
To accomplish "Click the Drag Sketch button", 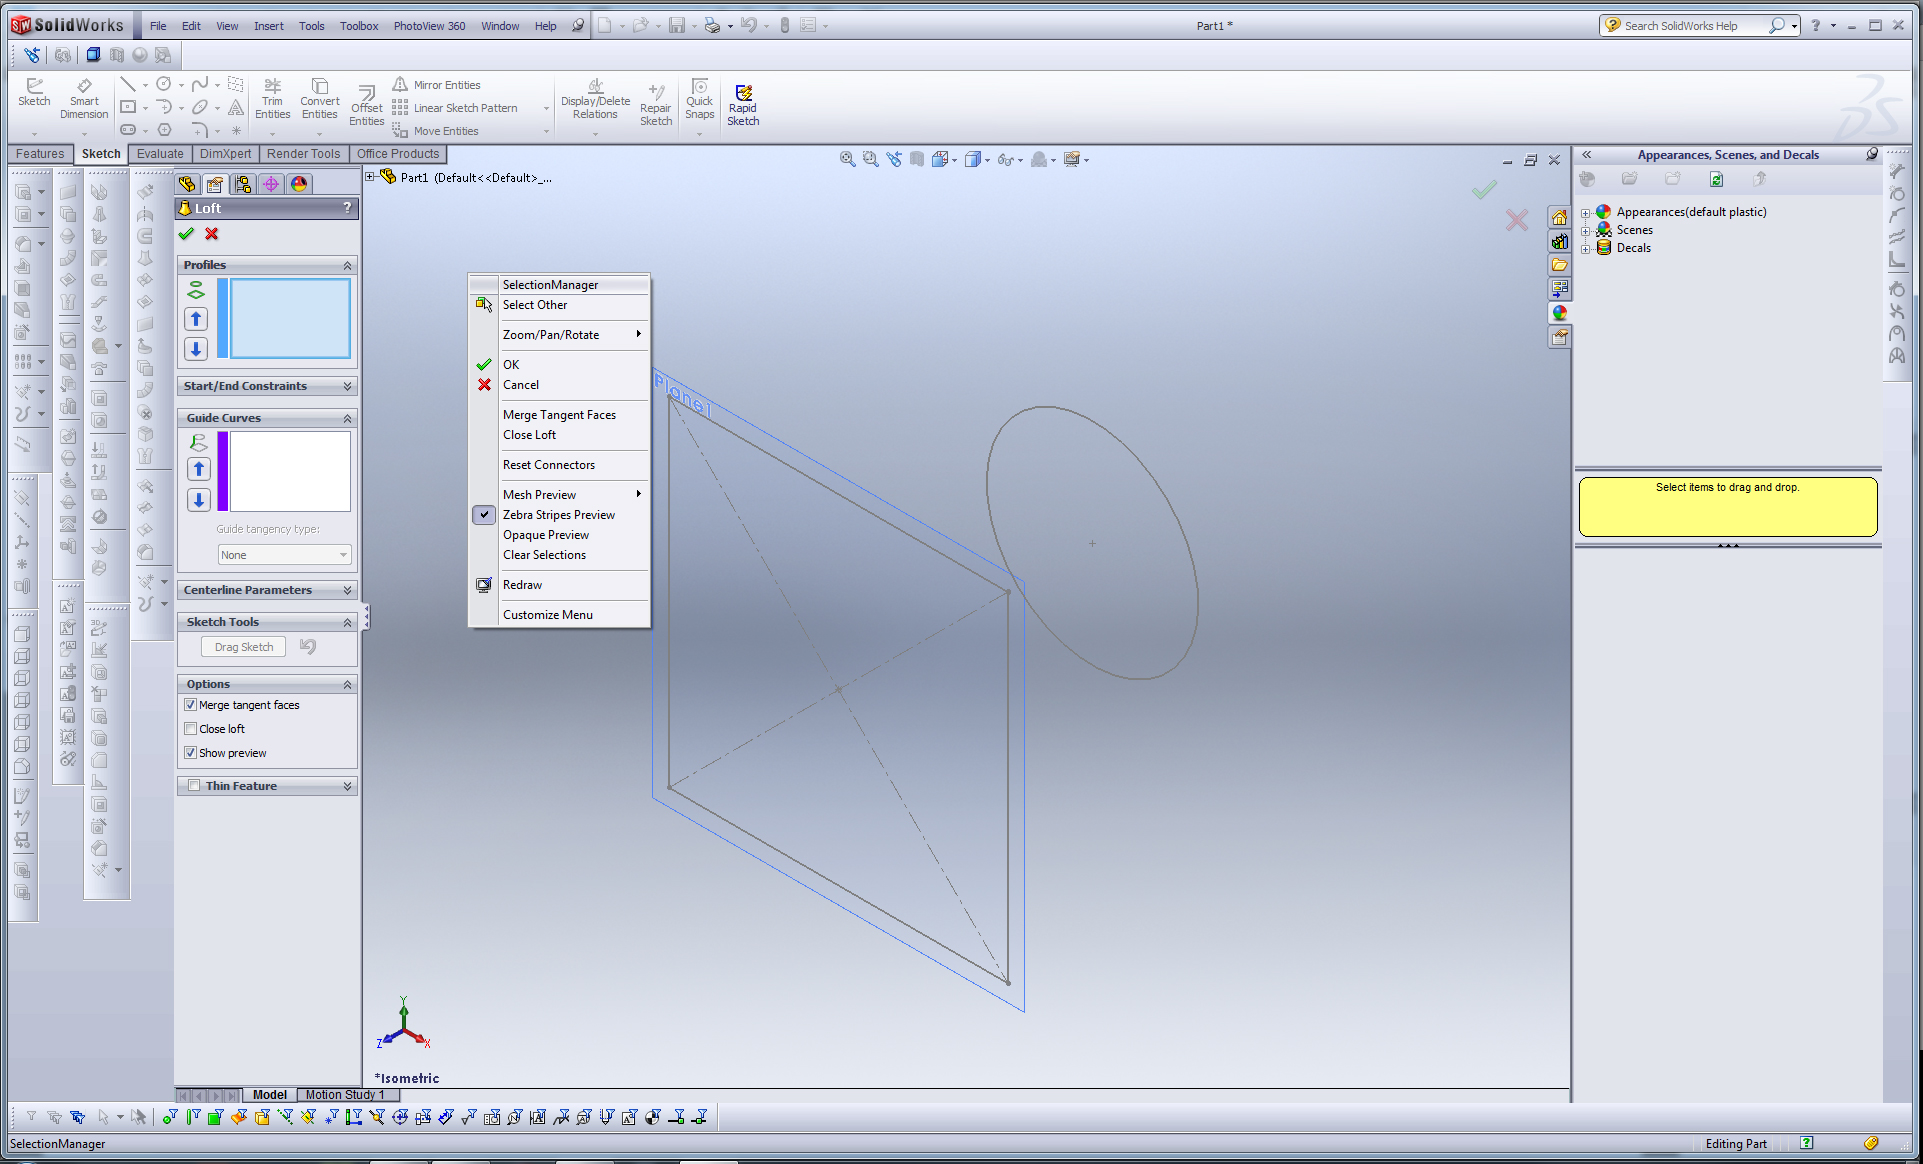I will (244, 647).
